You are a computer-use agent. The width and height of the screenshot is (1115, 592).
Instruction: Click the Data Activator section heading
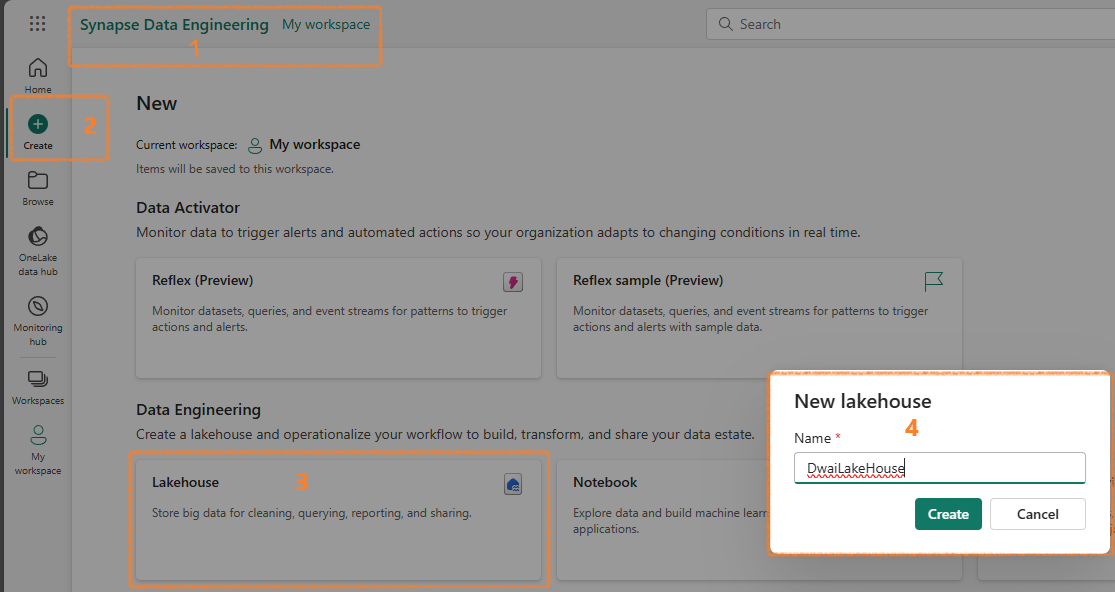[188, 208]
